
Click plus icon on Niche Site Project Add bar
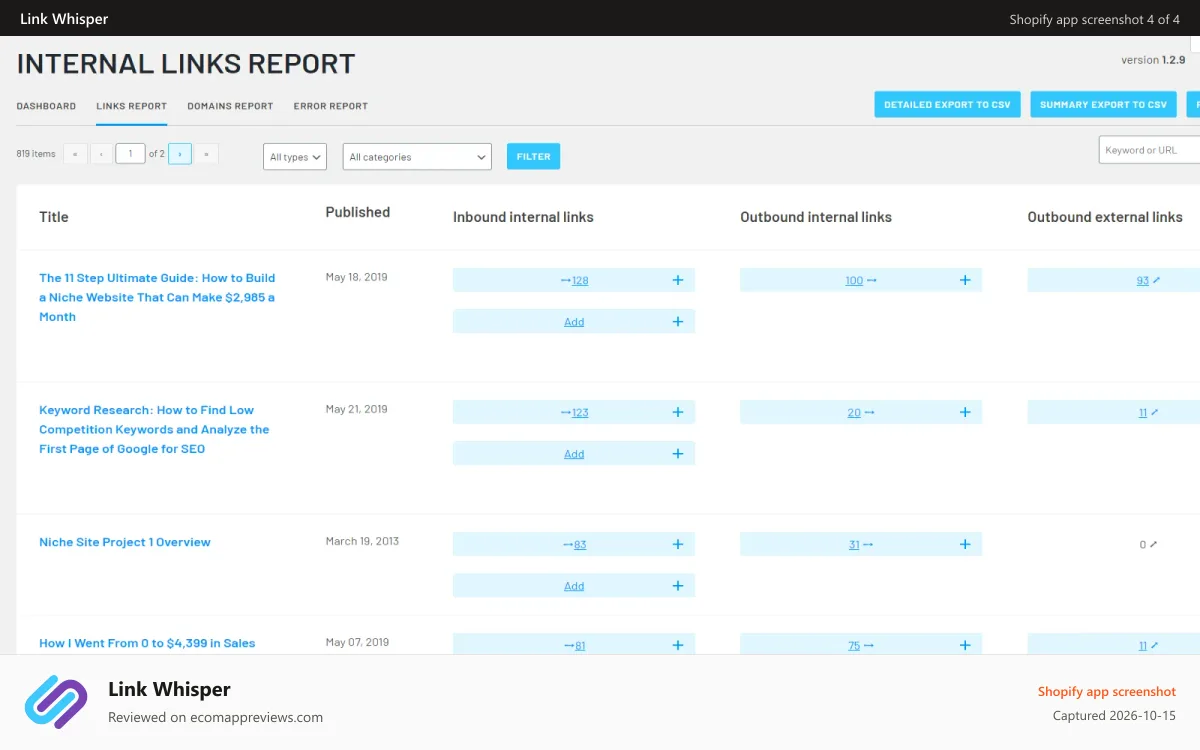tap(678, 586)
